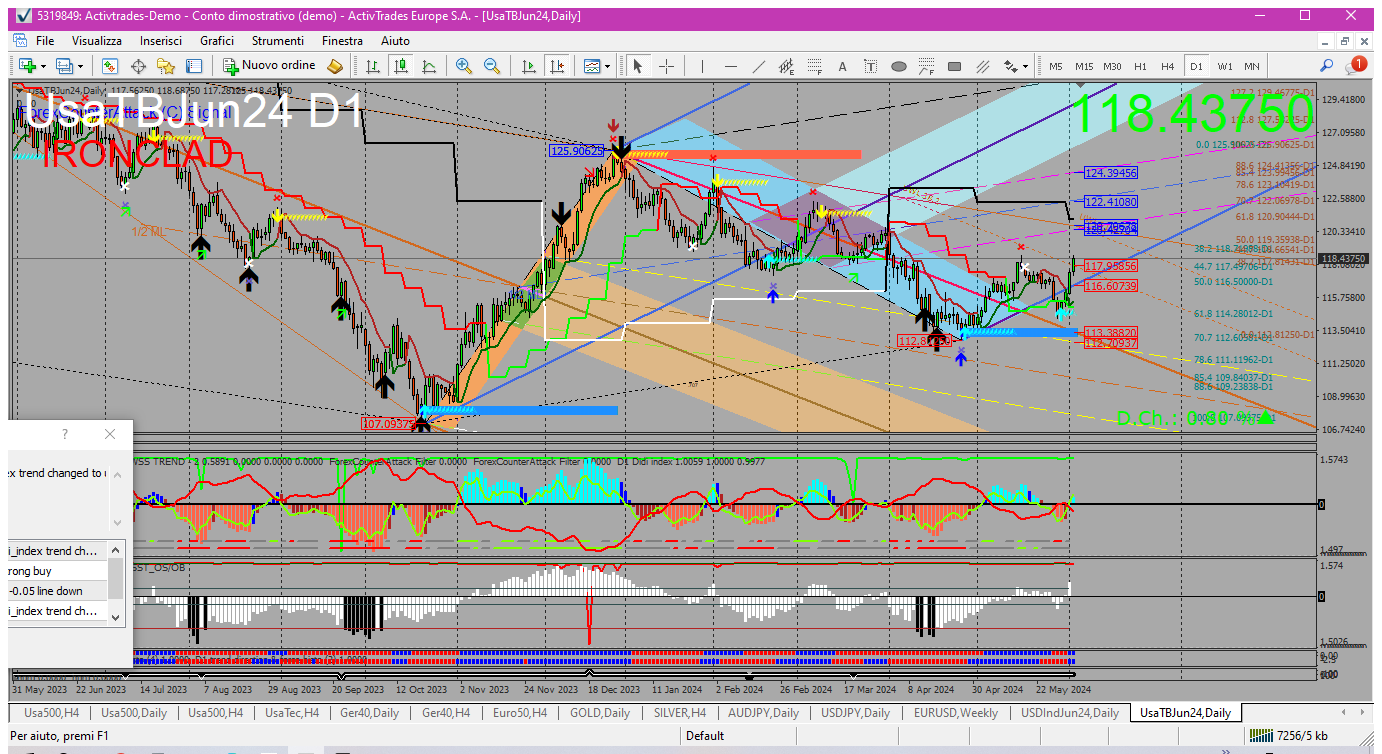Open the Data Window crosshair-circle icon
The width and height of the screenshot is (1382, 754).
tap(138, 66)
